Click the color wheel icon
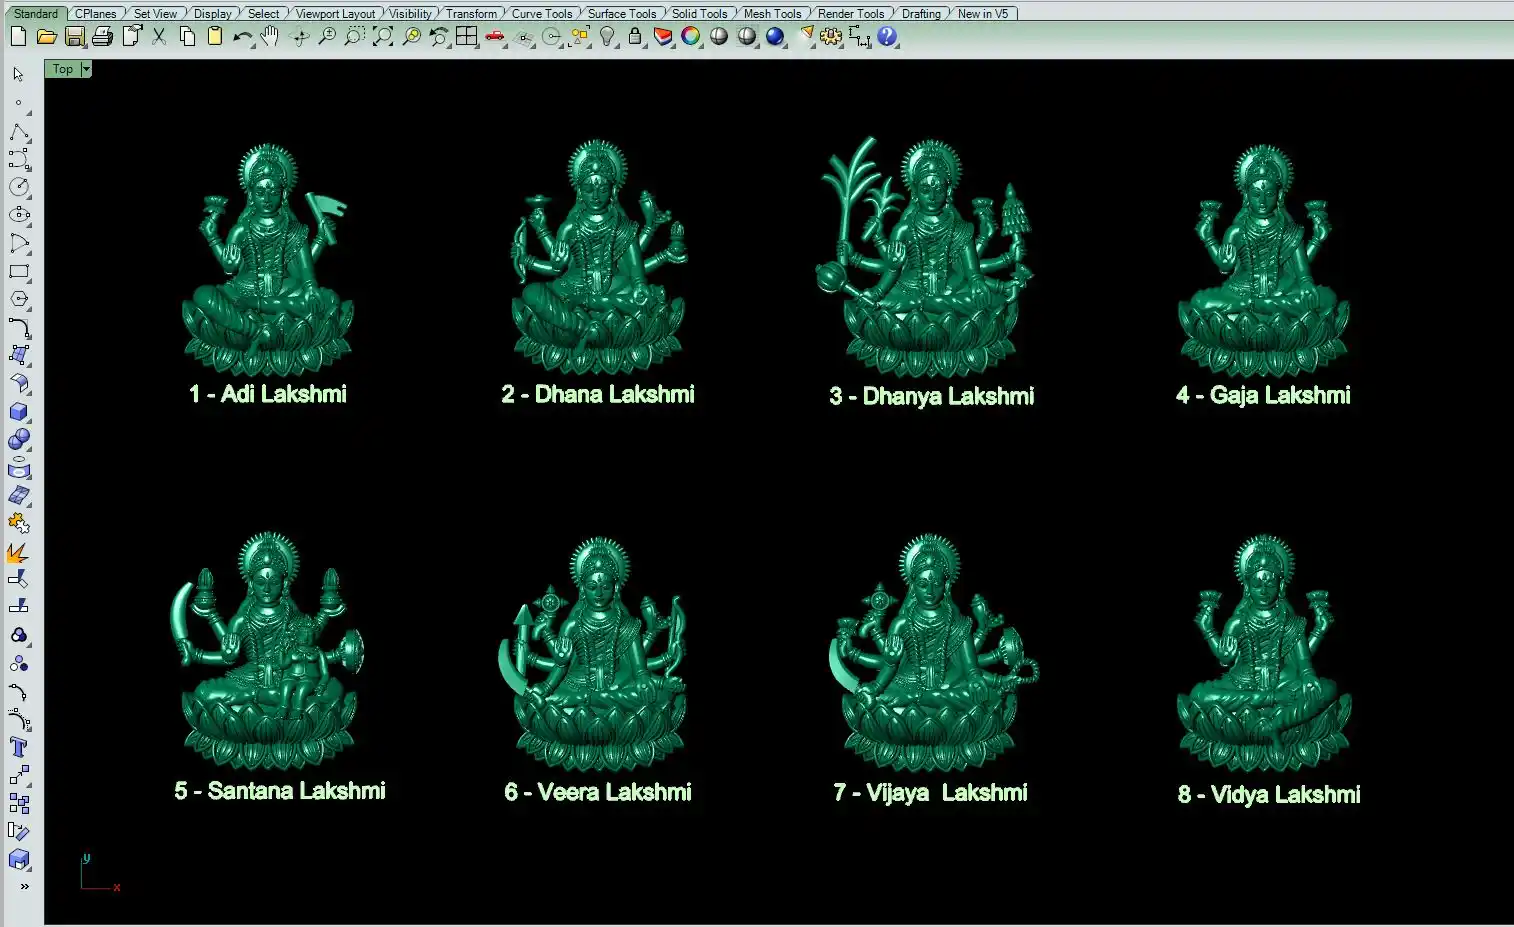The width and height of the screenshot is (1514, 927). point(691,37)
